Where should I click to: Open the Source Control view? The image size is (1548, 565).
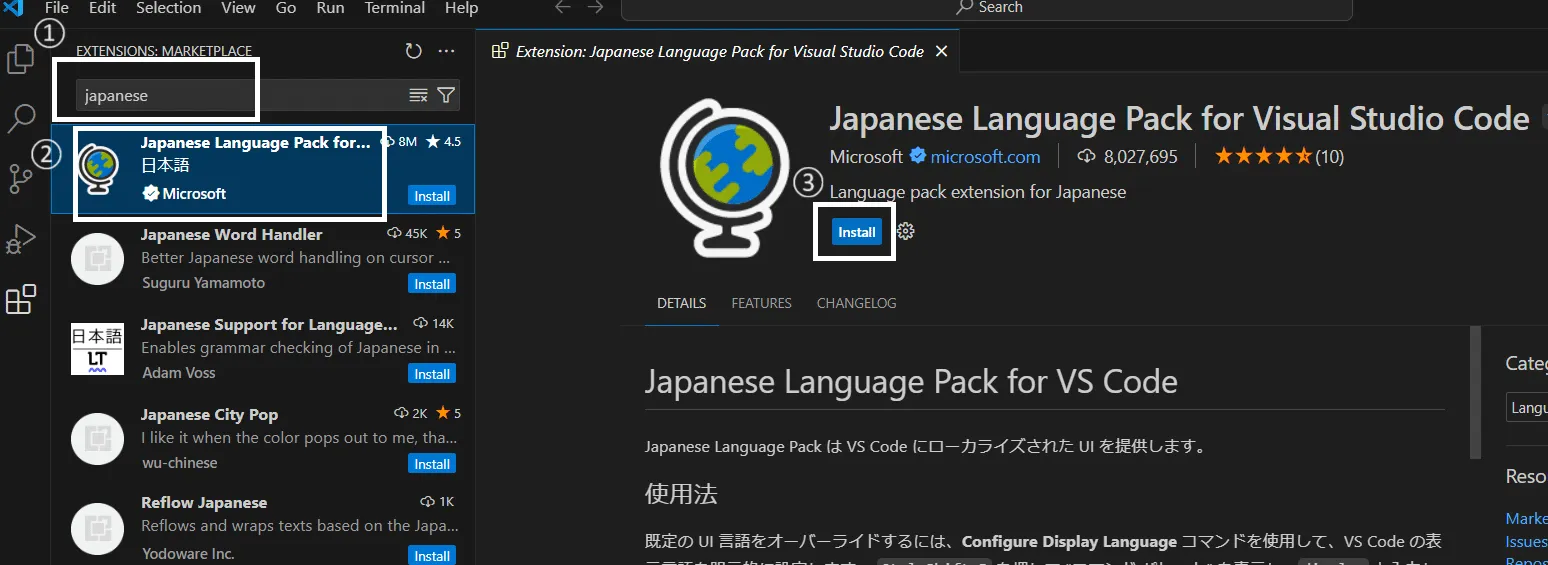(x=21, y=179)
